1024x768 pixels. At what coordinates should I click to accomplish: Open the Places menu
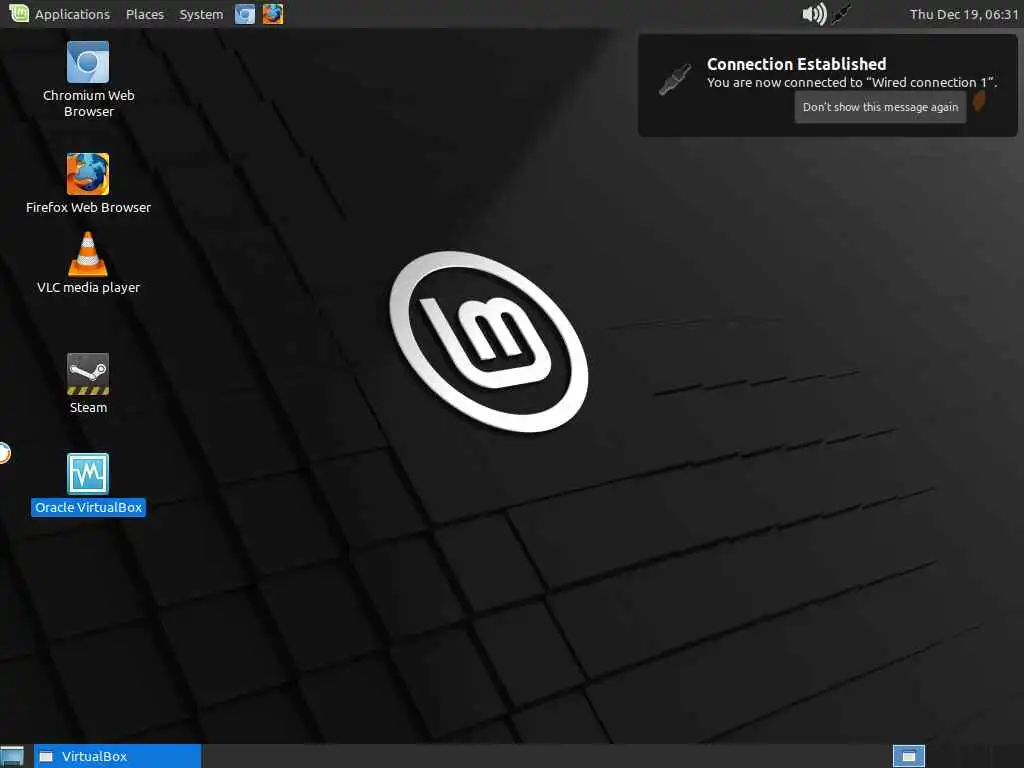(145, 14)
